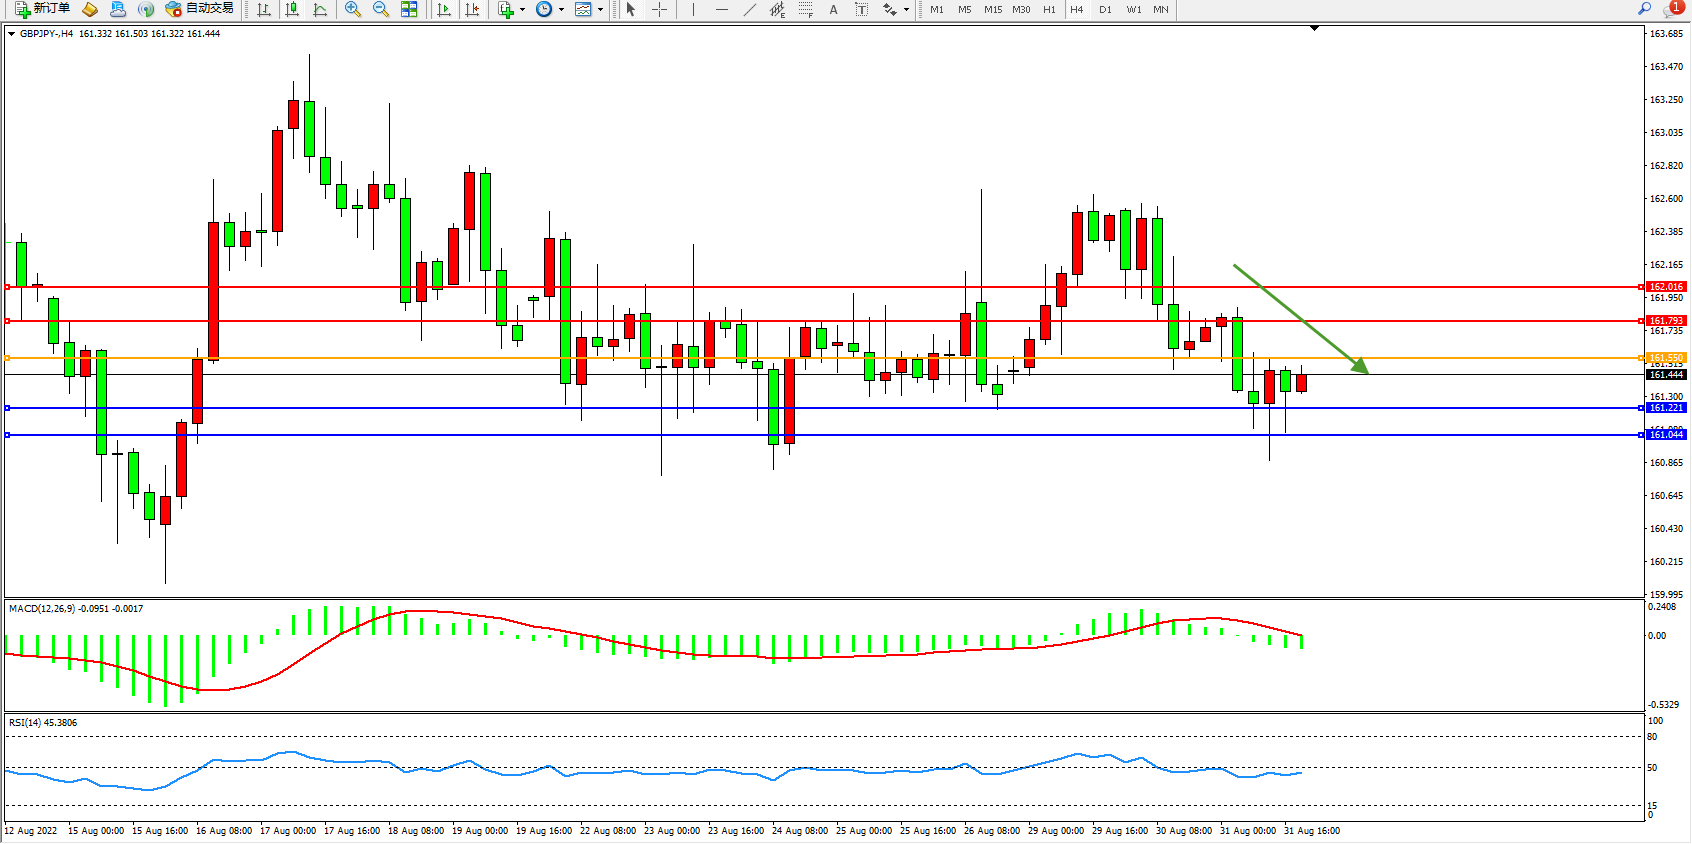Toggle the chart auto-scroll button
Viewport: 1692px width, 844px height.
444,9
